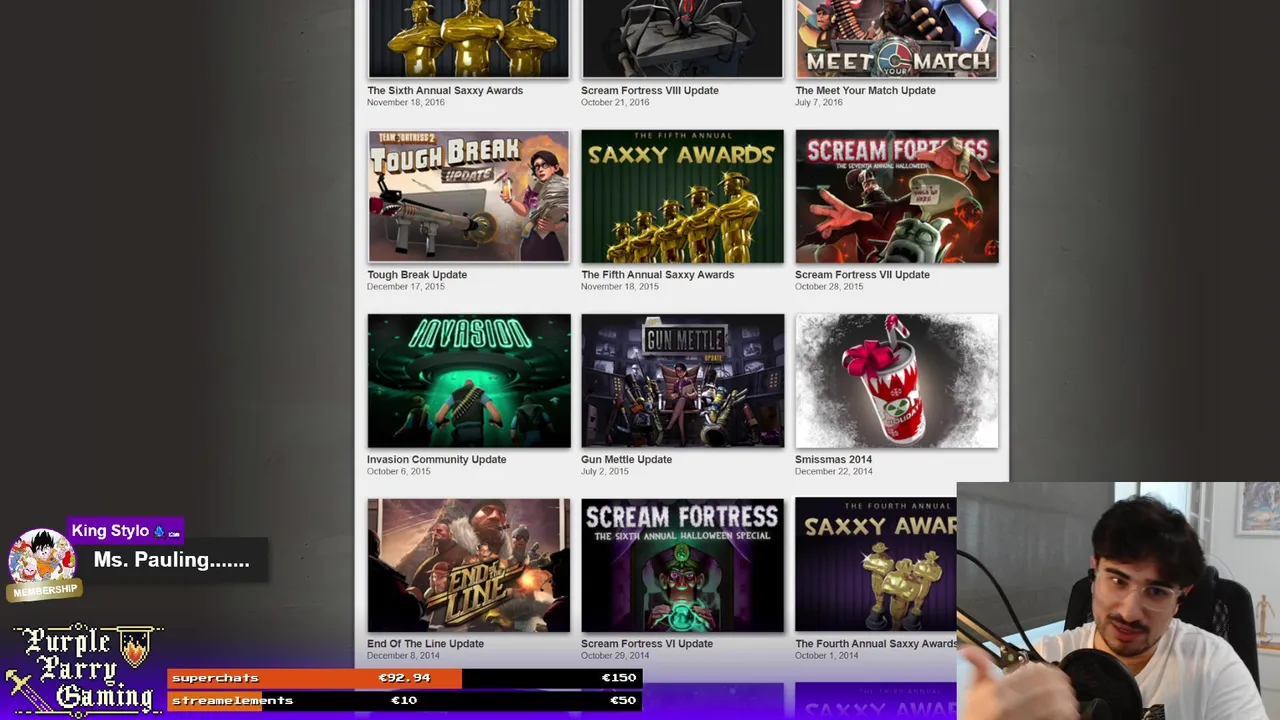Click the November 18, 2016 date
The height and width of the screenshot is (720, 1280).
pos(406,102)
